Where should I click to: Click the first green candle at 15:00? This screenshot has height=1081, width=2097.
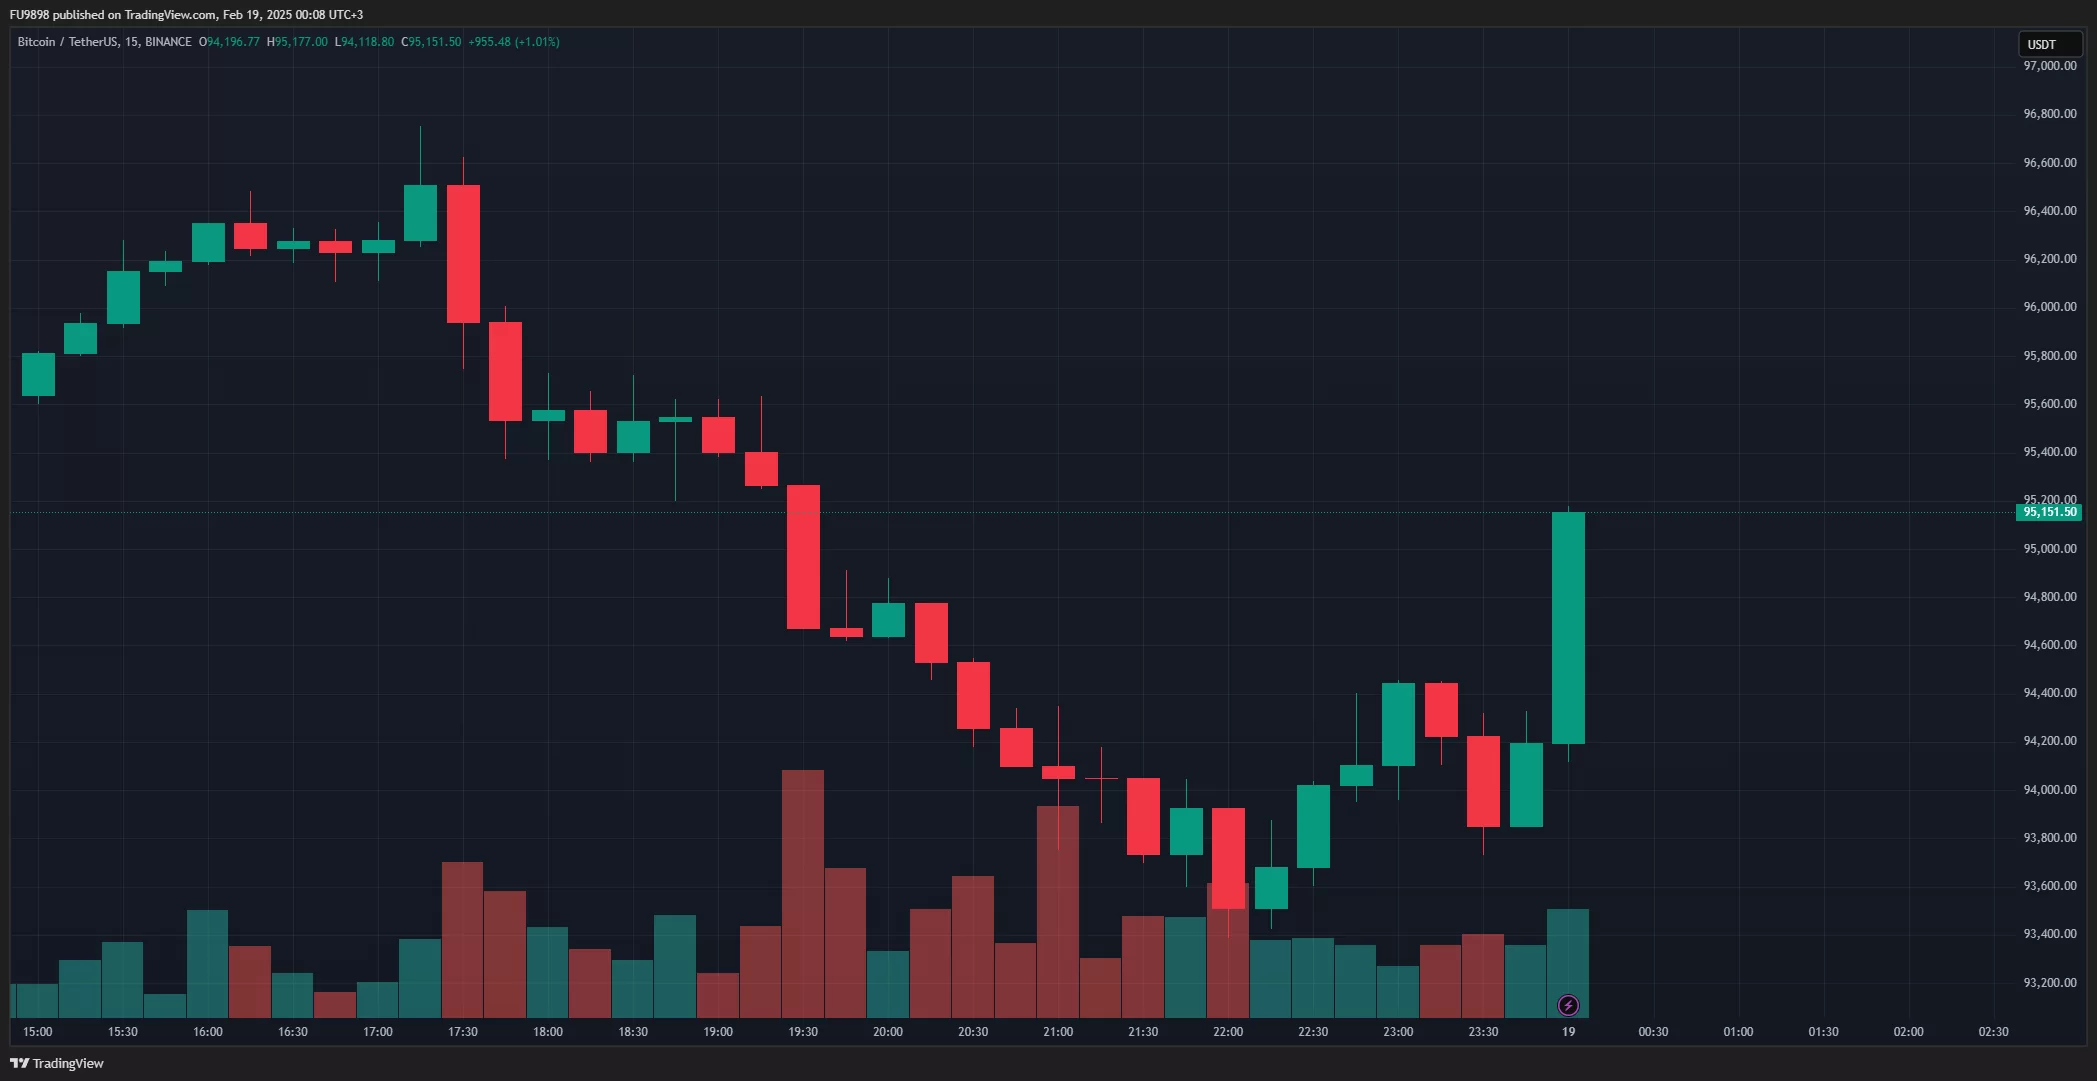coord(38,374)
